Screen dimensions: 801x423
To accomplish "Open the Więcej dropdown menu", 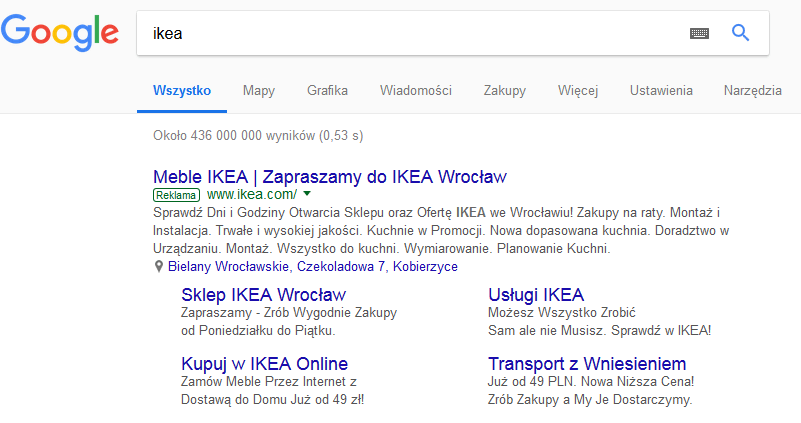I will click(x=578, y=90).
